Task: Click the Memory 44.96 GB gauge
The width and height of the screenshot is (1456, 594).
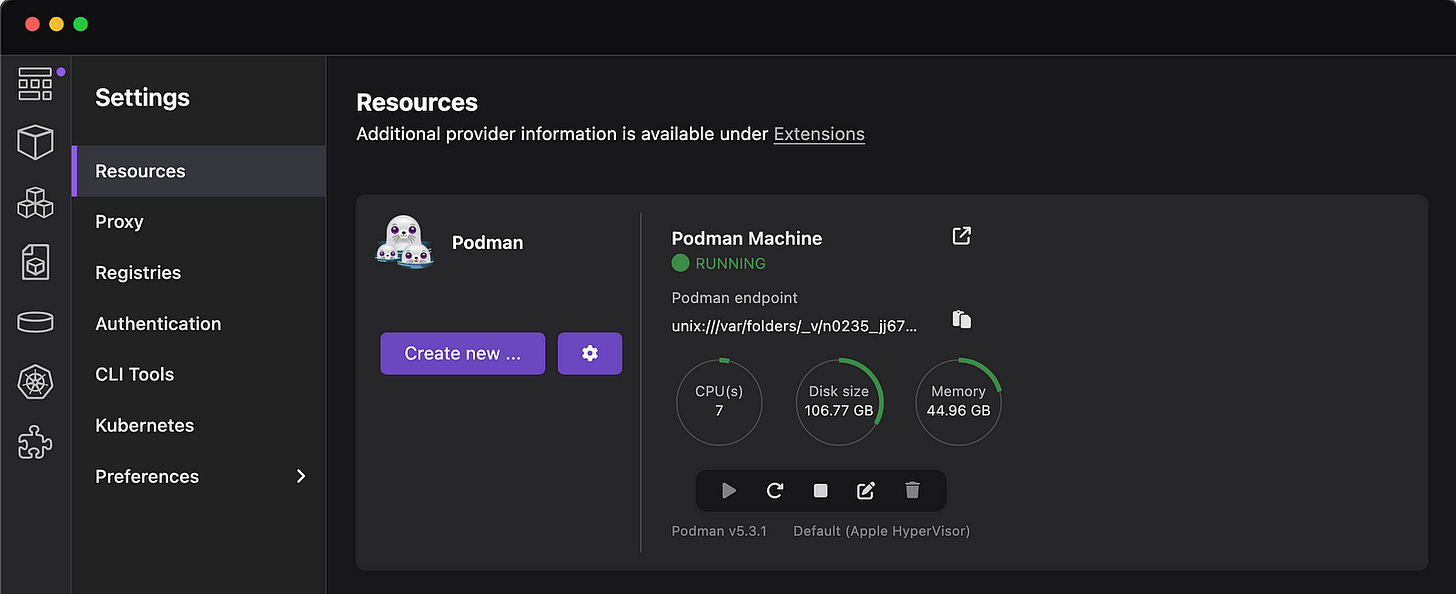Action: (x=959, y=401)
